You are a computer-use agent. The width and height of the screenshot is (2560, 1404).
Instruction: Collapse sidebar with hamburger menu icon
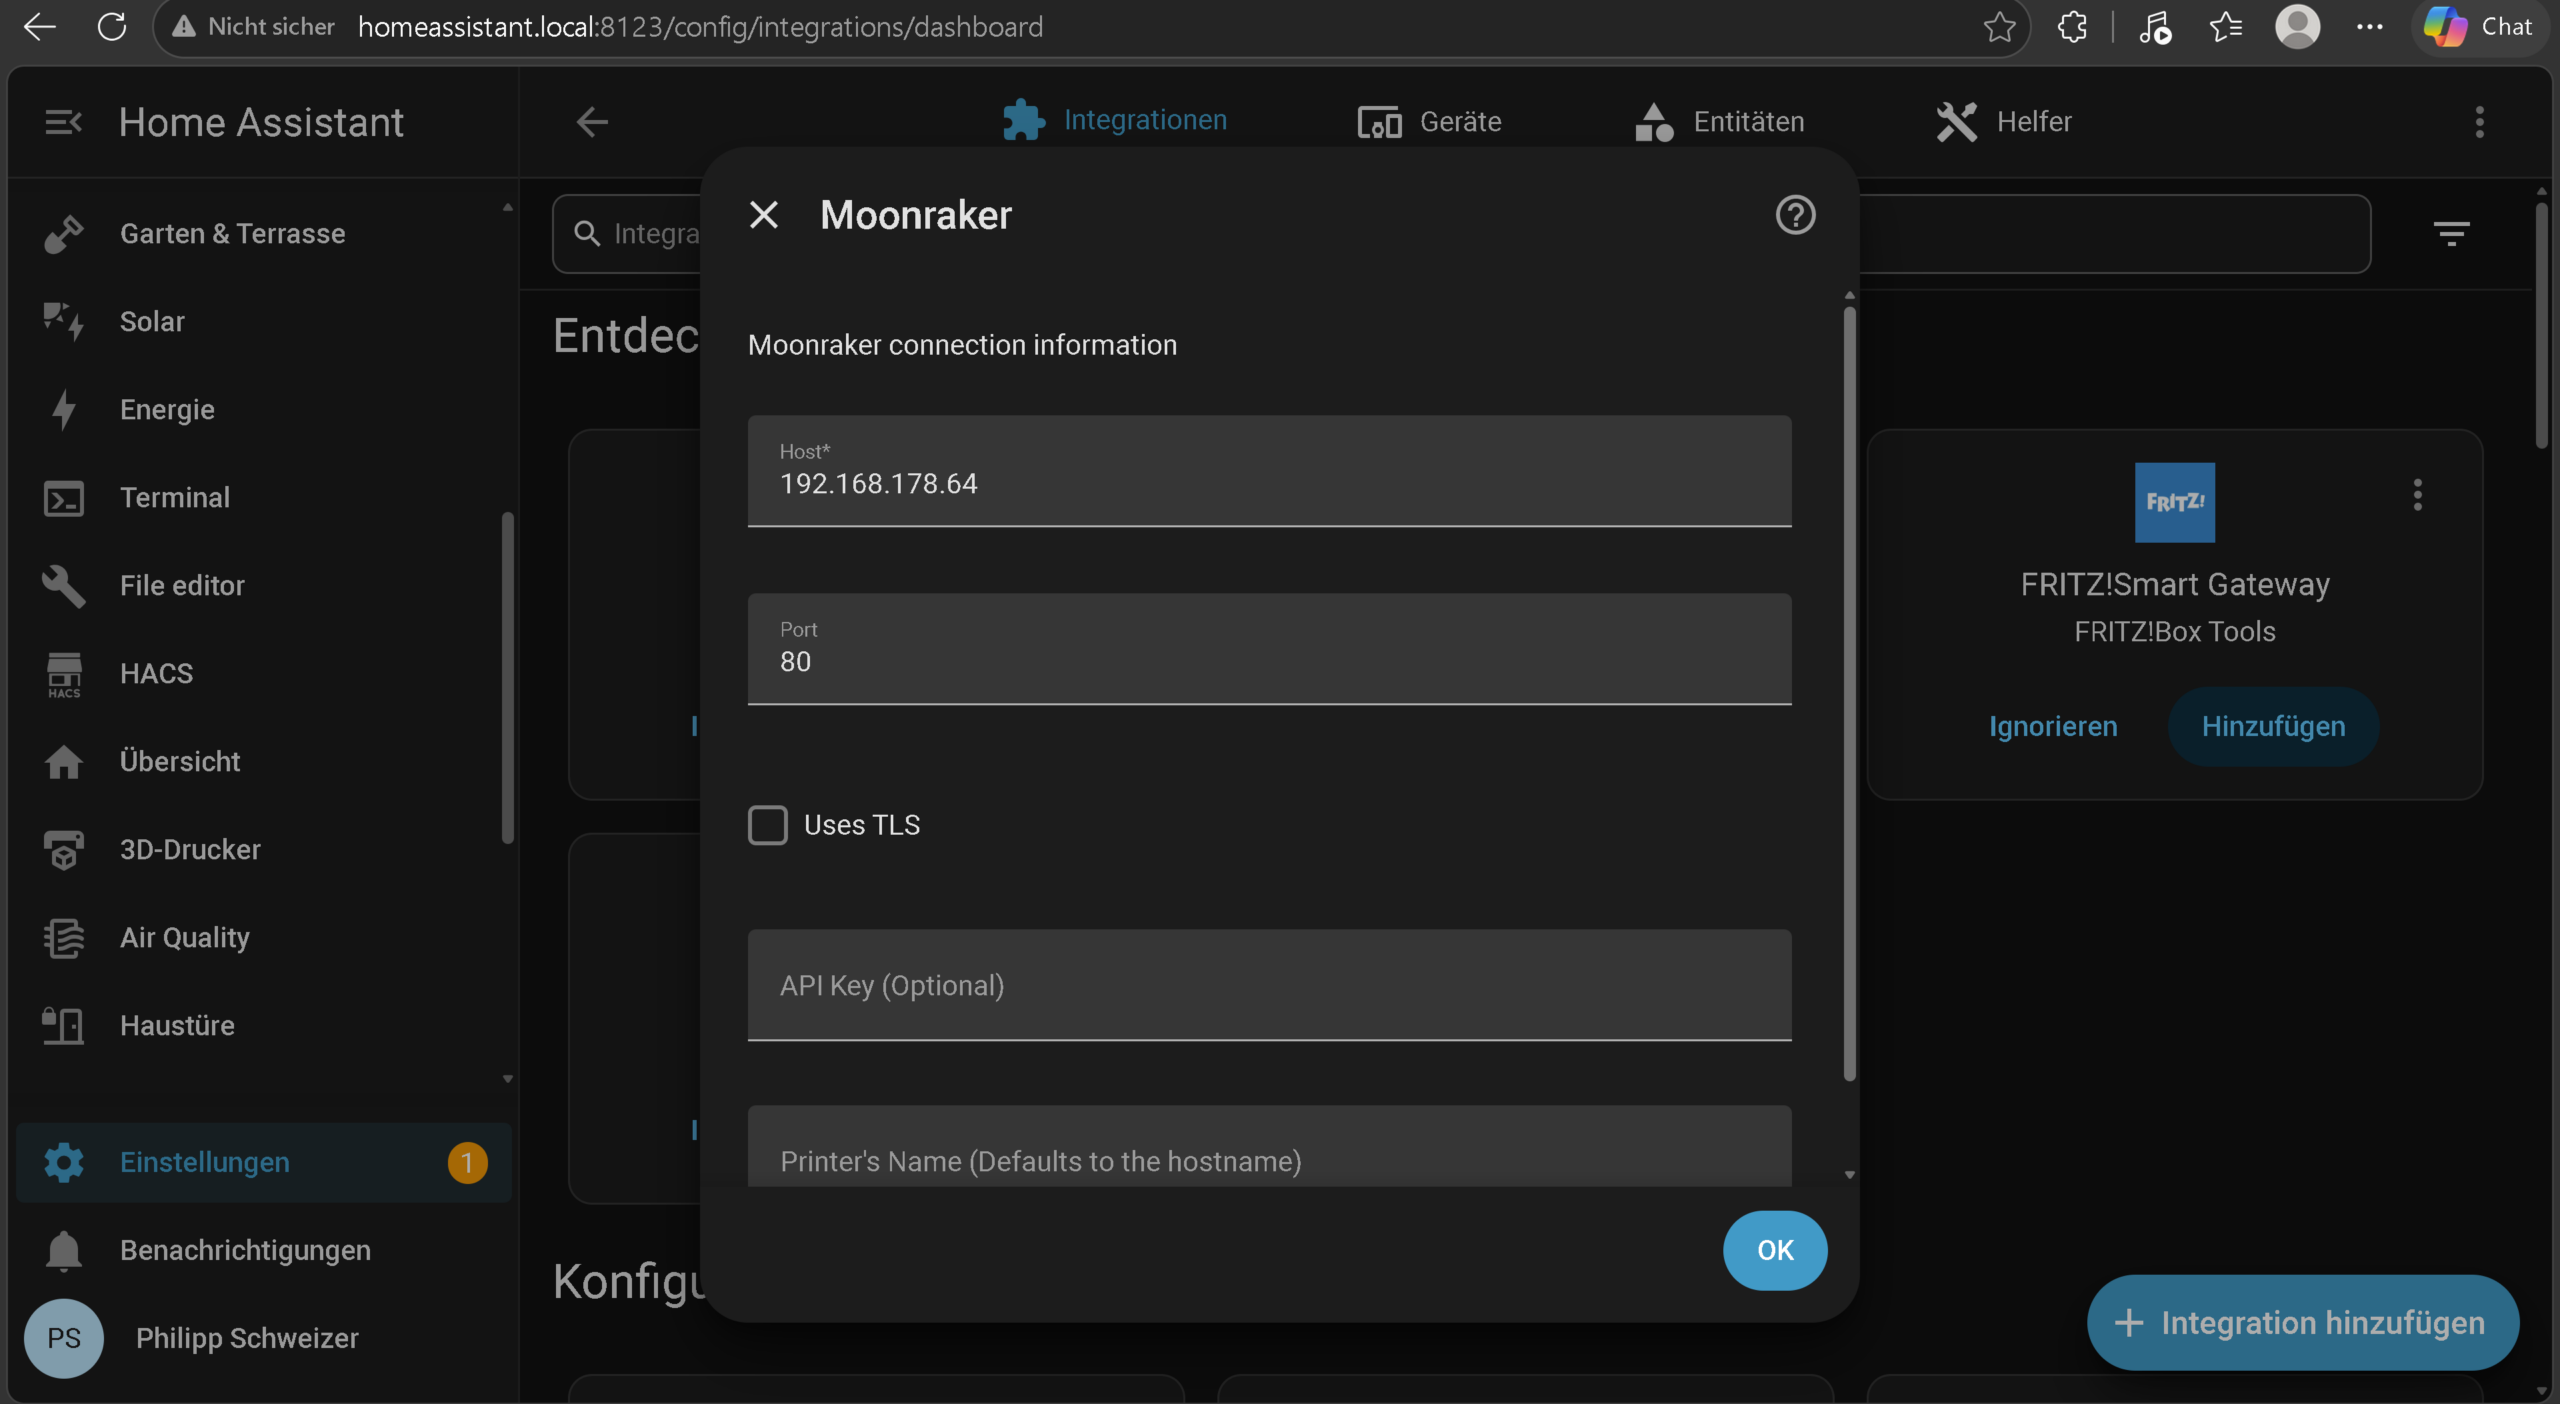click(x=63, y=122)
